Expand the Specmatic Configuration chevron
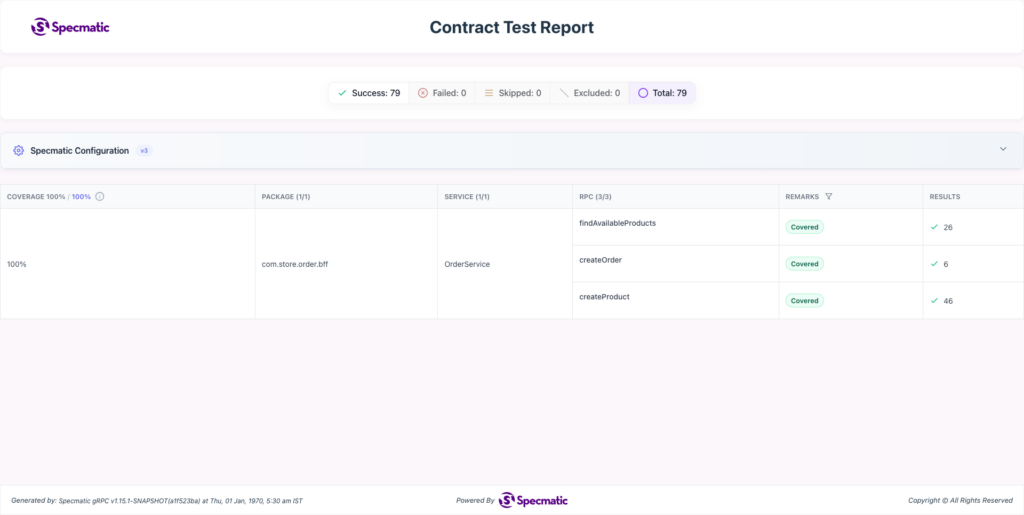The width and height of the screenshot is (1024, 515). point(1003,149)
